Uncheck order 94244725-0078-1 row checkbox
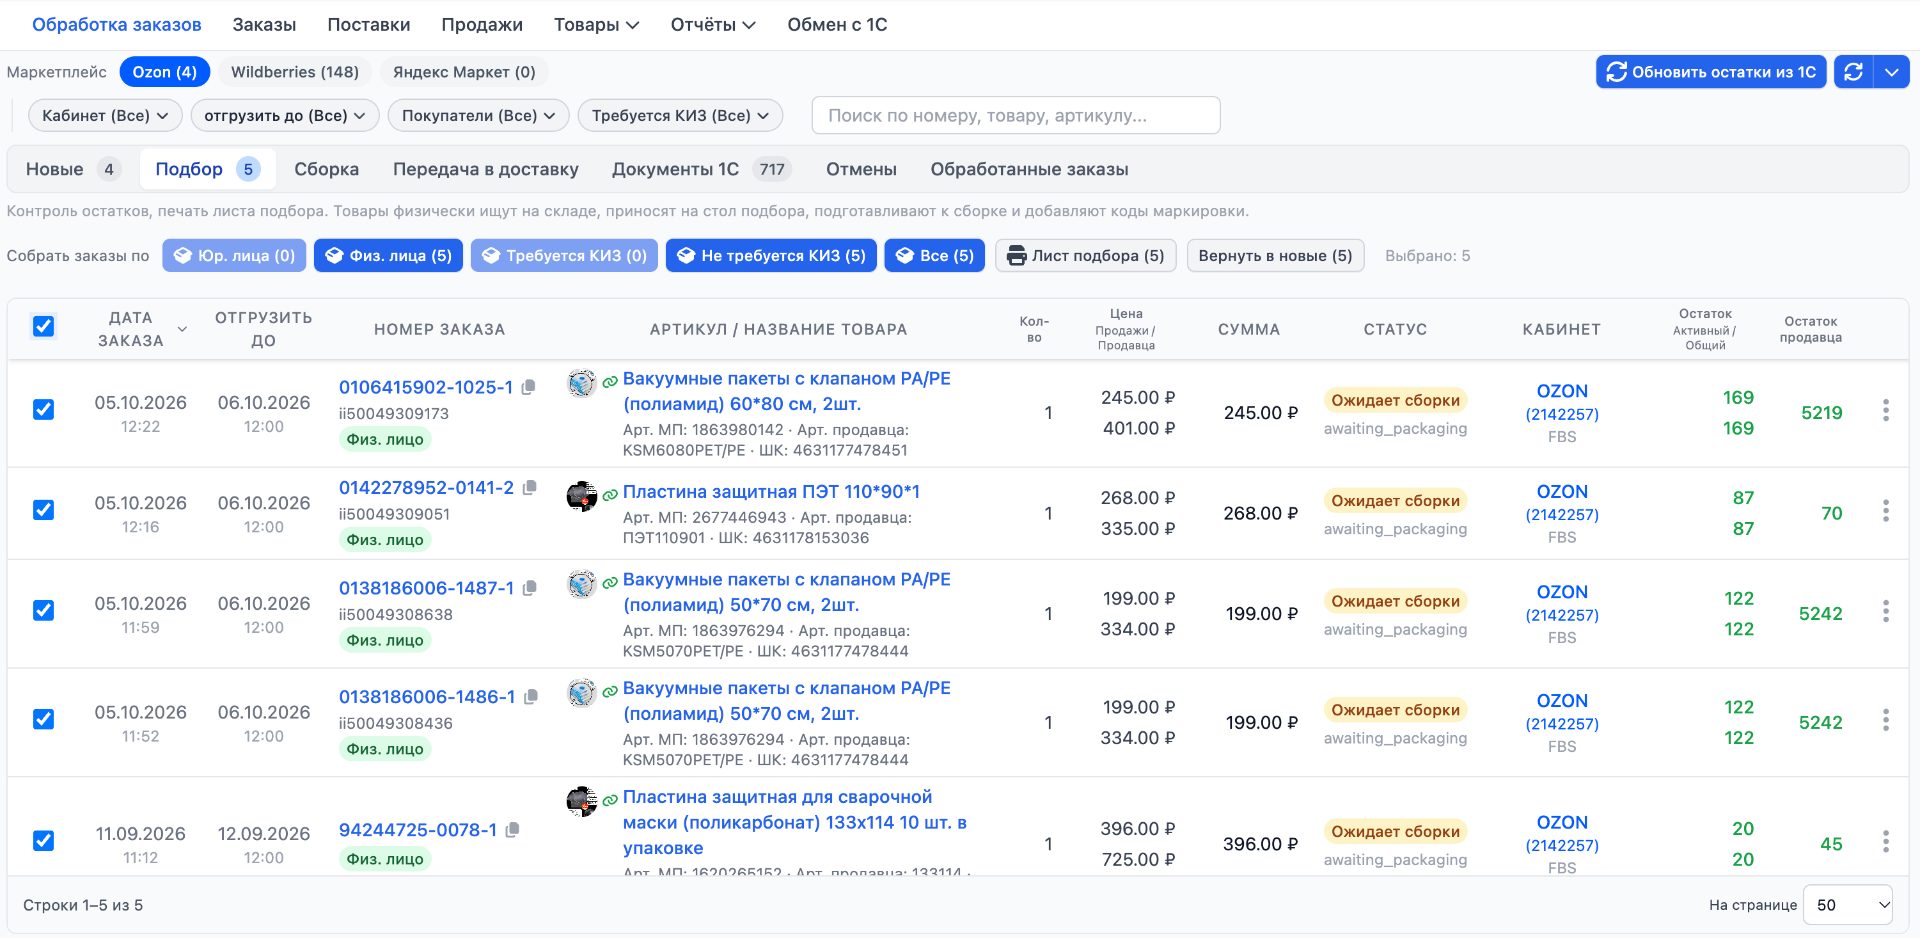The image size is (1920, 938). (x=43, y=841)
